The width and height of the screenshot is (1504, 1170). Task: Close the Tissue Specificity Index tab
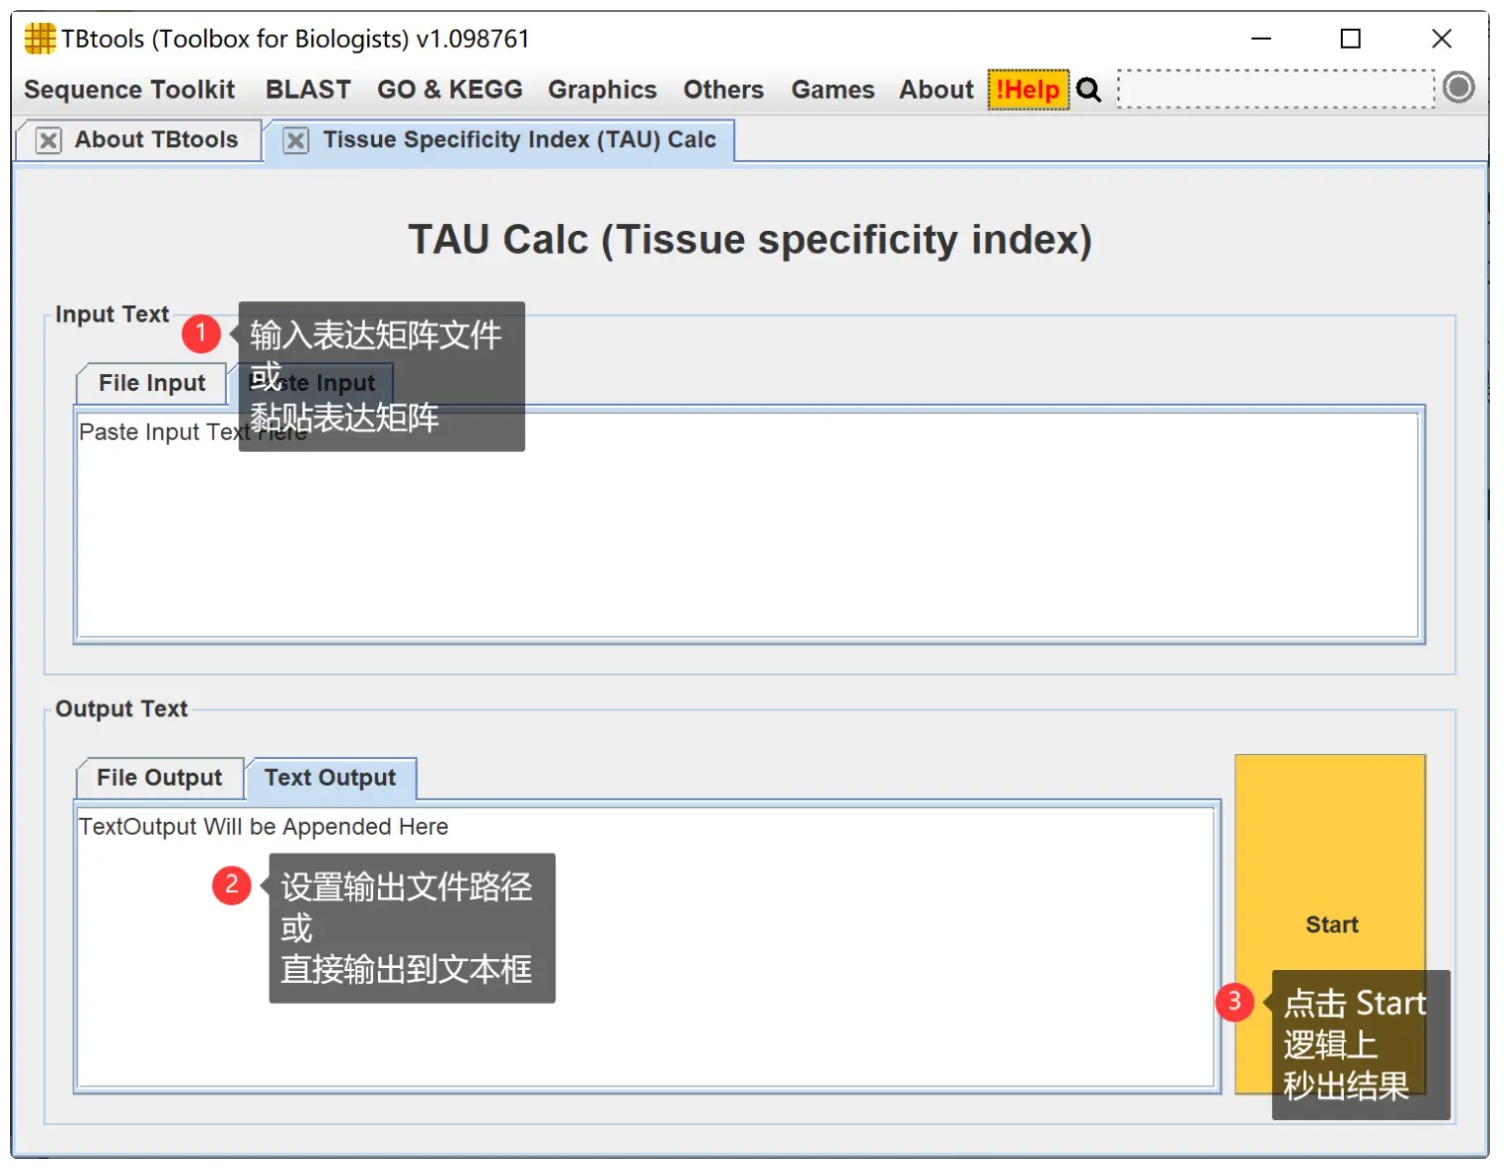[296, 140]
